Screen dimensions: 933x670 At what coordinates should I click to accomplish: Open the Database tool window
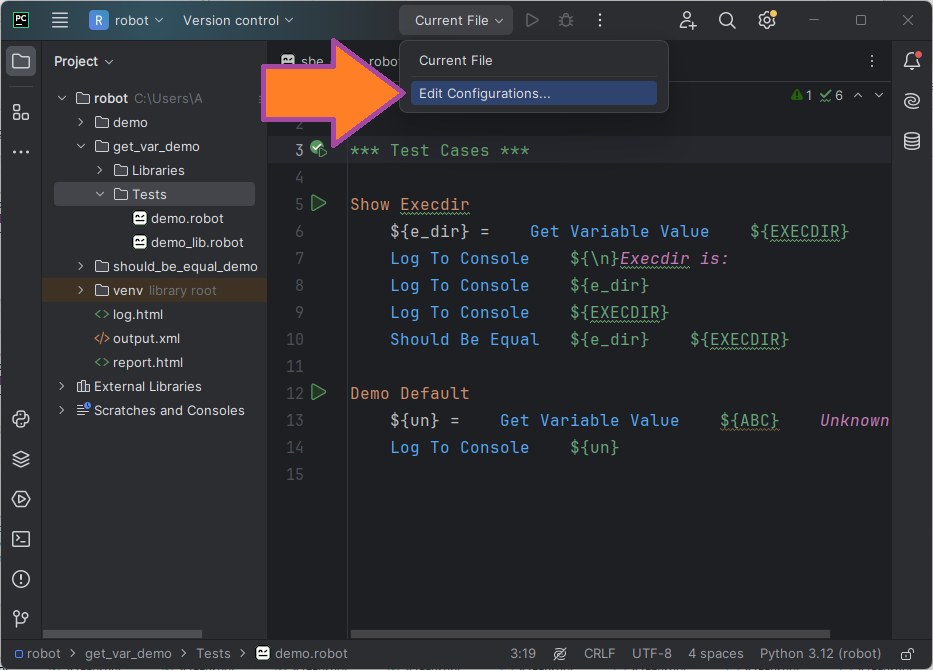click(x=912, y=141)
